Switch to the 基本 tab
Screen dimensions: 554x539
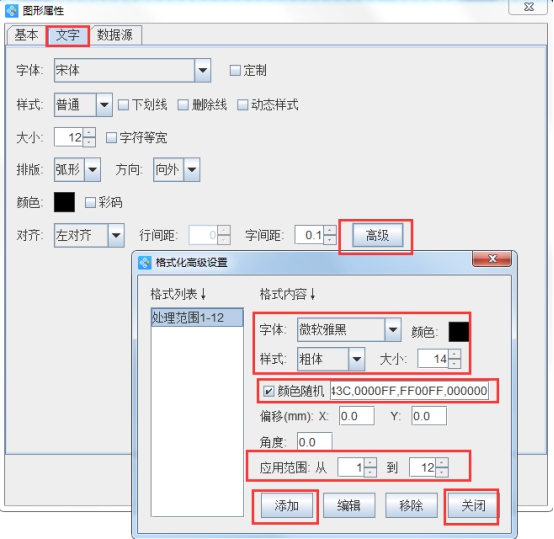coord(26,35)
